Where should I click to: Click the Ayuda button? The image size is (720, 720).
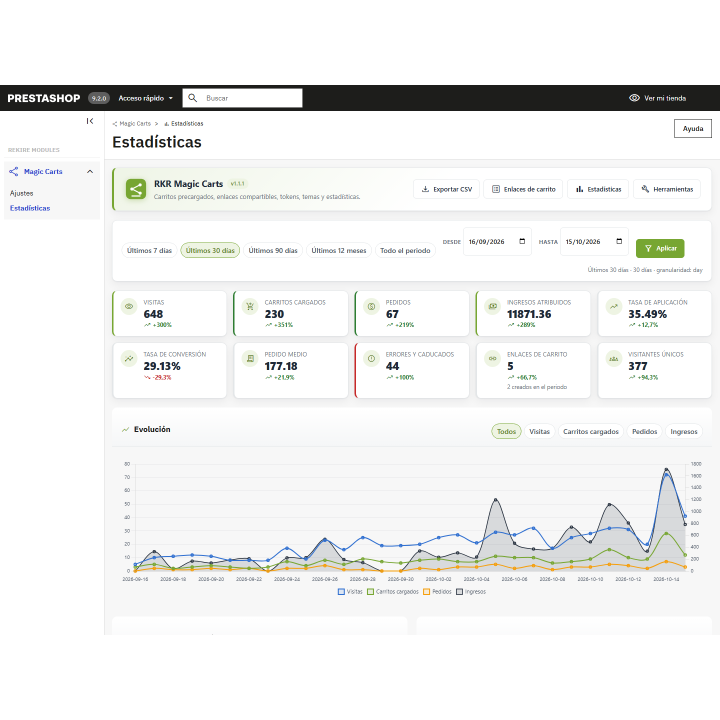coord(693,129)
